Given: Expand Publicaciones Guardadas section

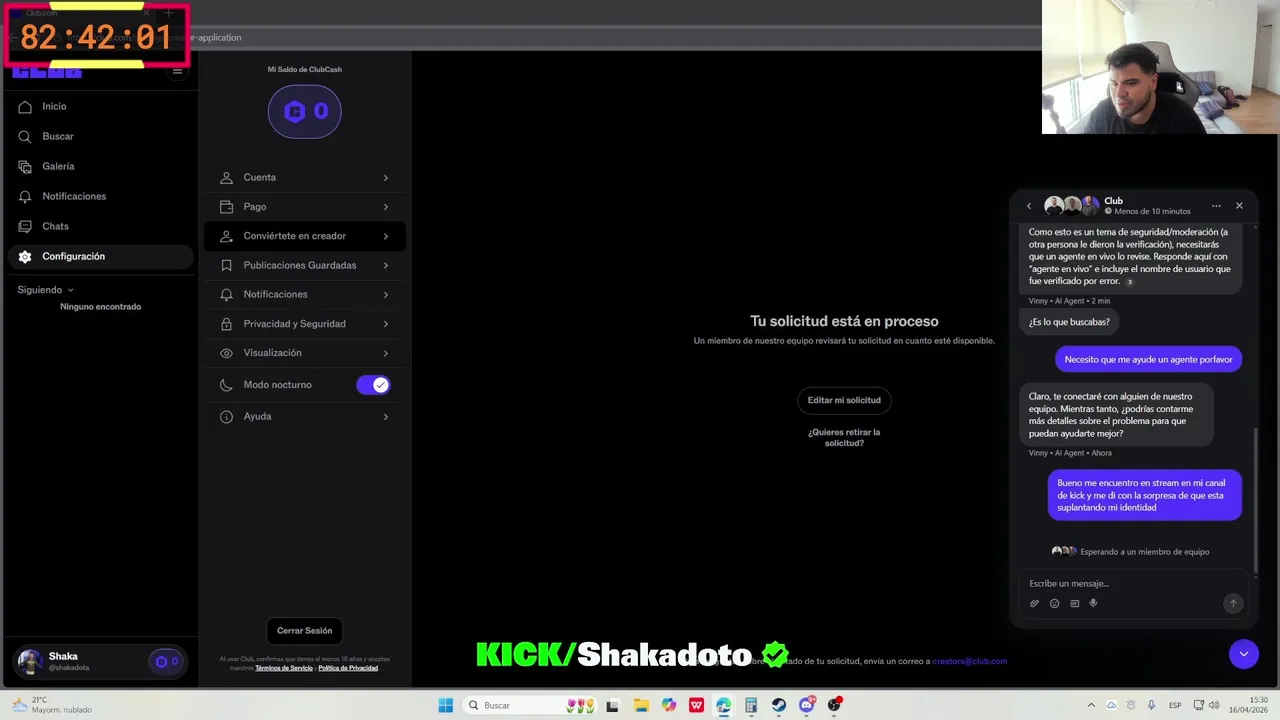Looking at the screenshot, I should pos(305,265).
